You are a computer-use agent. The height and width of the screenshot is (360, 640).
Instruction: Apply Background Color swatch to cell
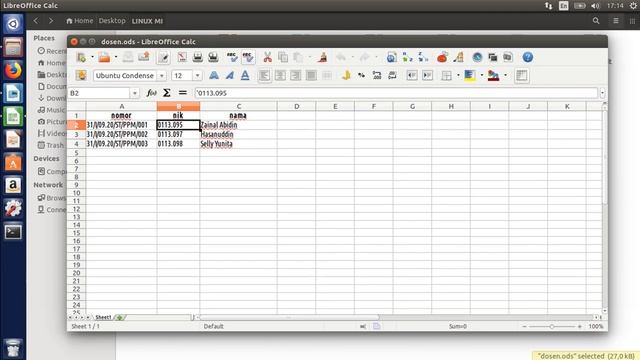pyautogui.click(x=470, y=76)
